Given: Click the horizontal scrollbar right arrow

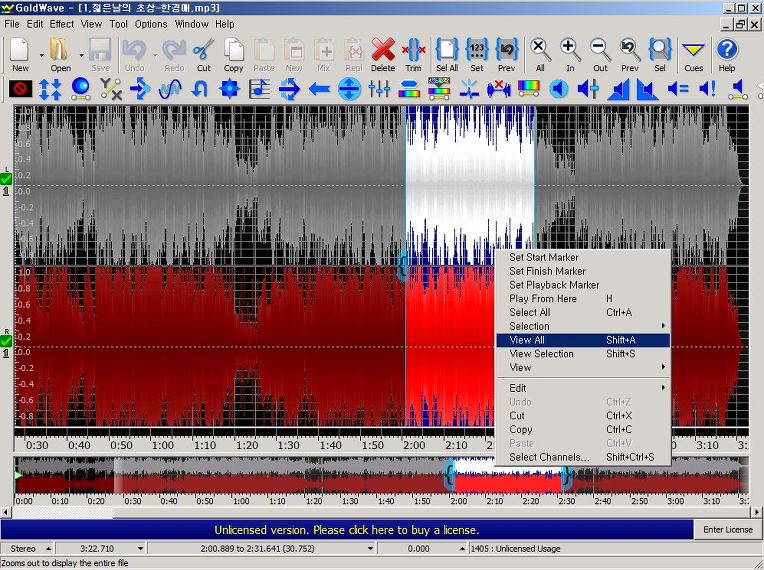Looking at the screenshot, I should pos(757,512).
